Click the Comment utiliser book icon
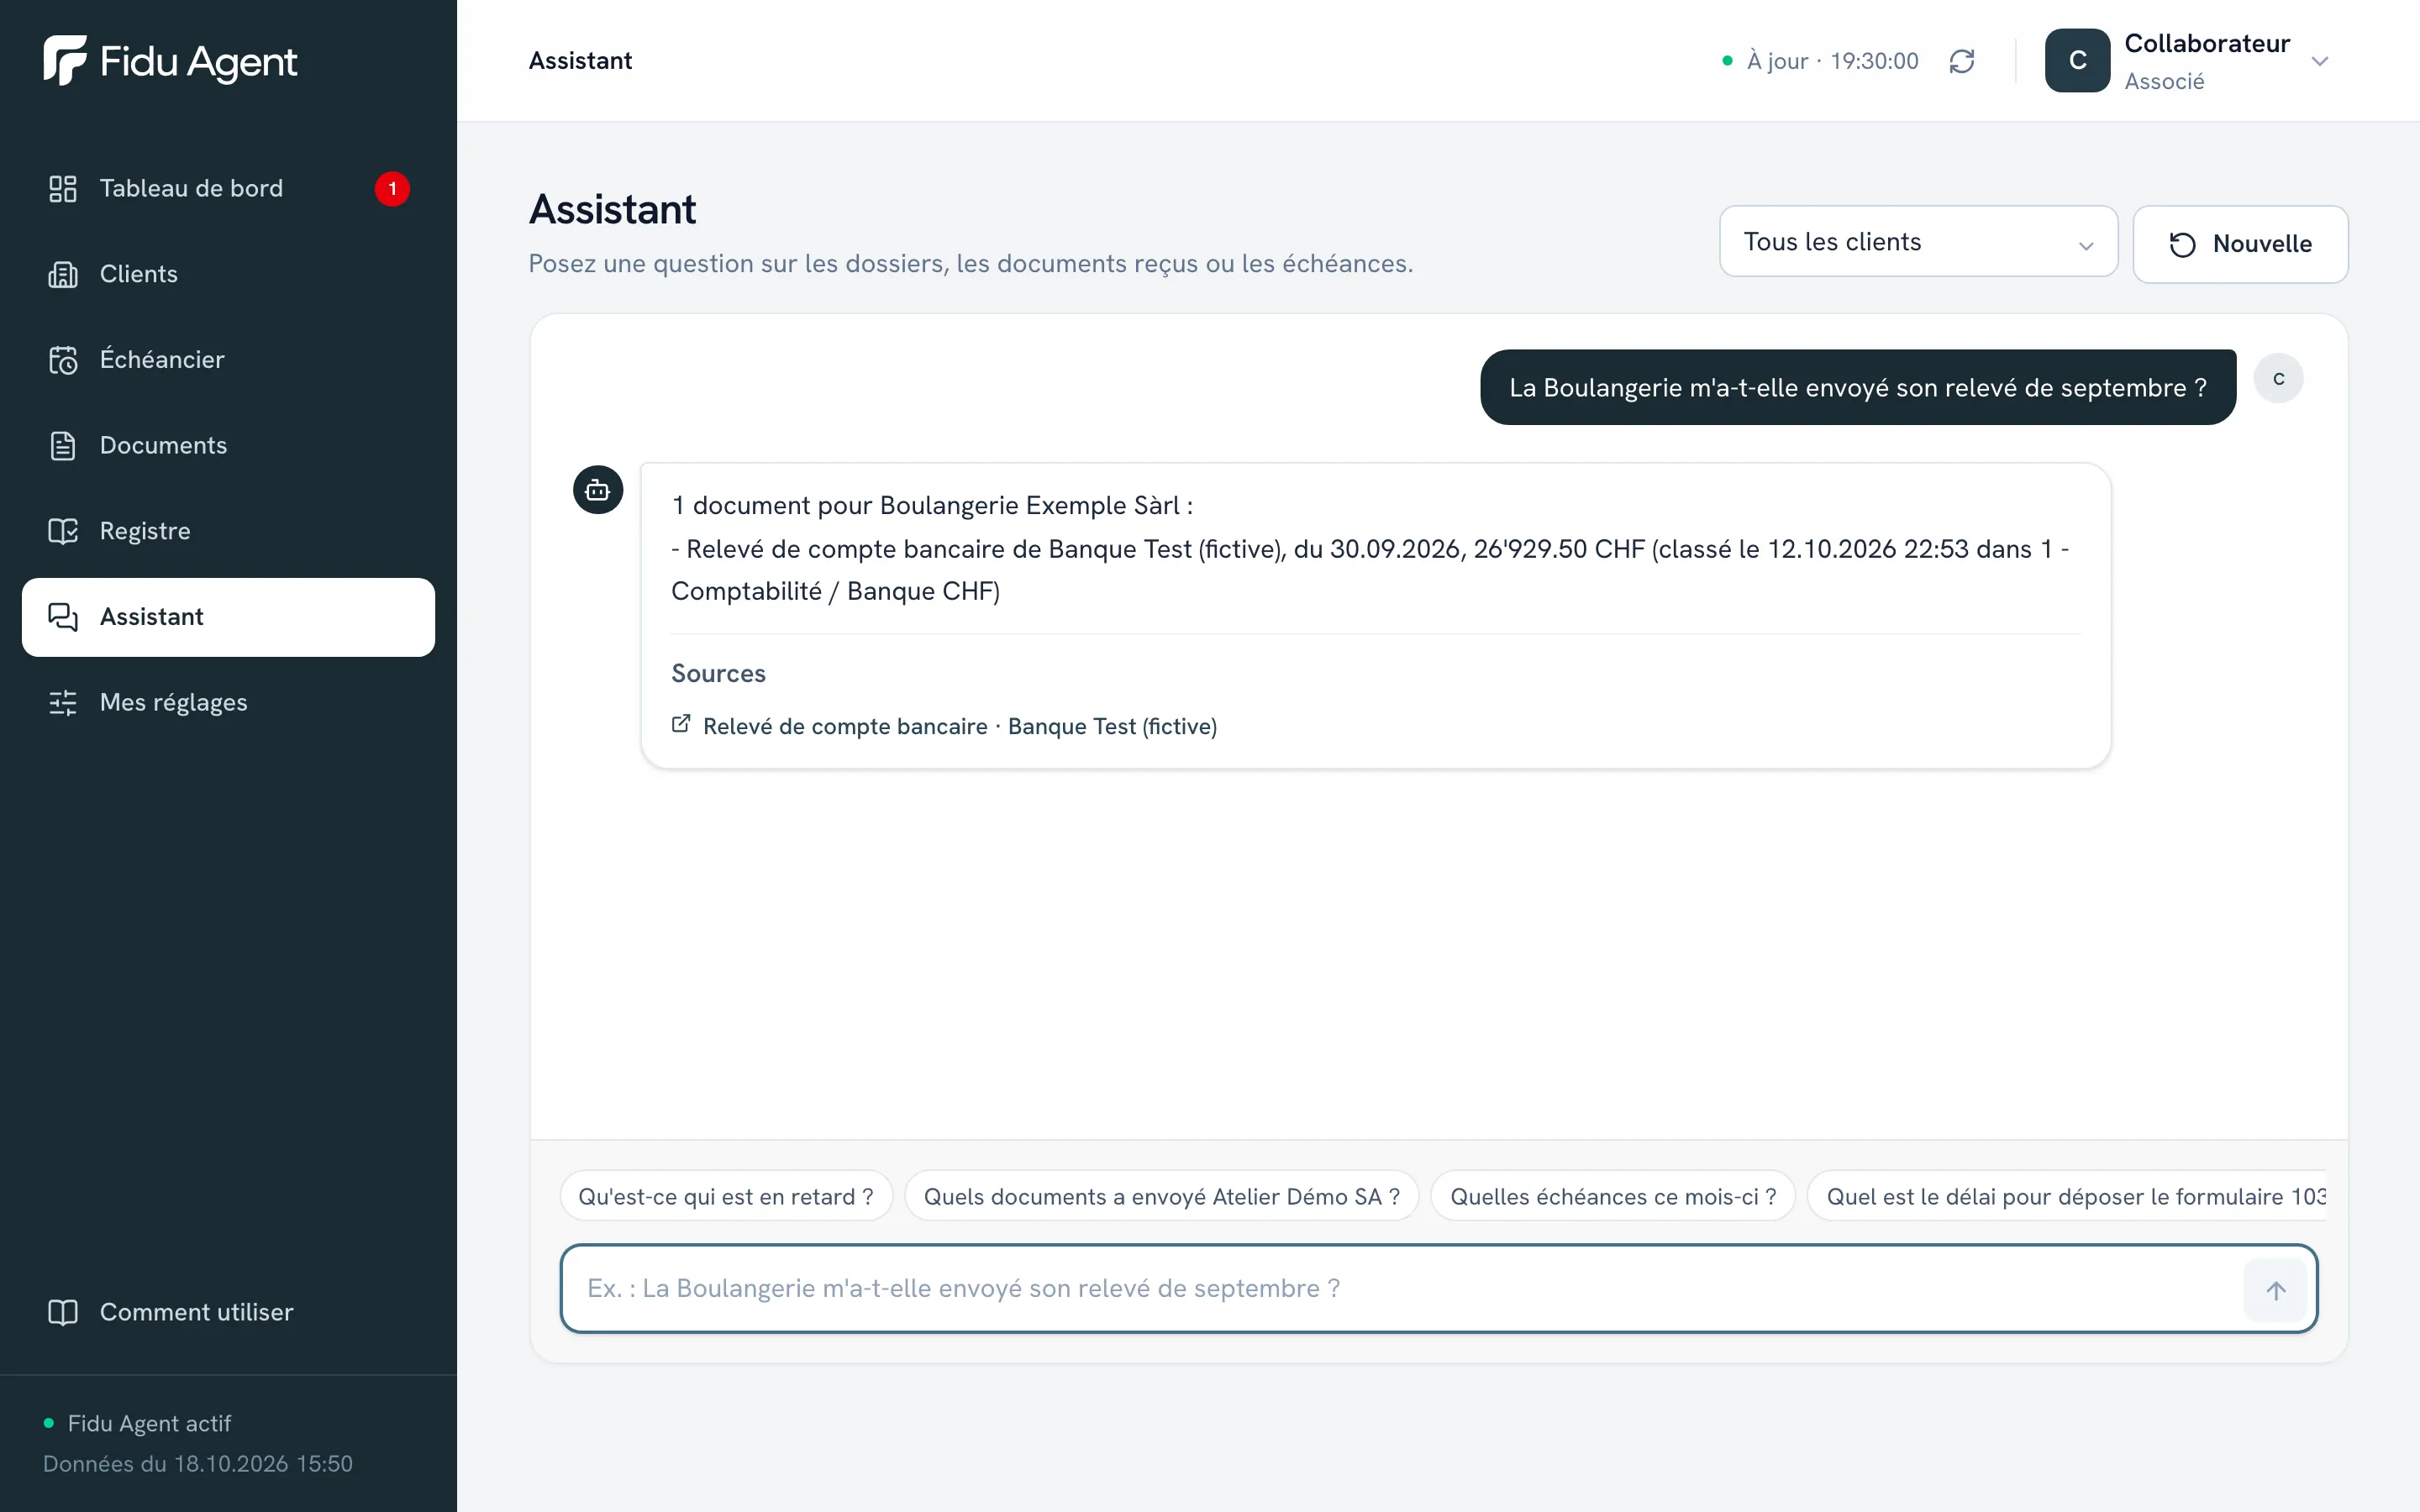Screen dimensions: 2420x1512 63,1312
